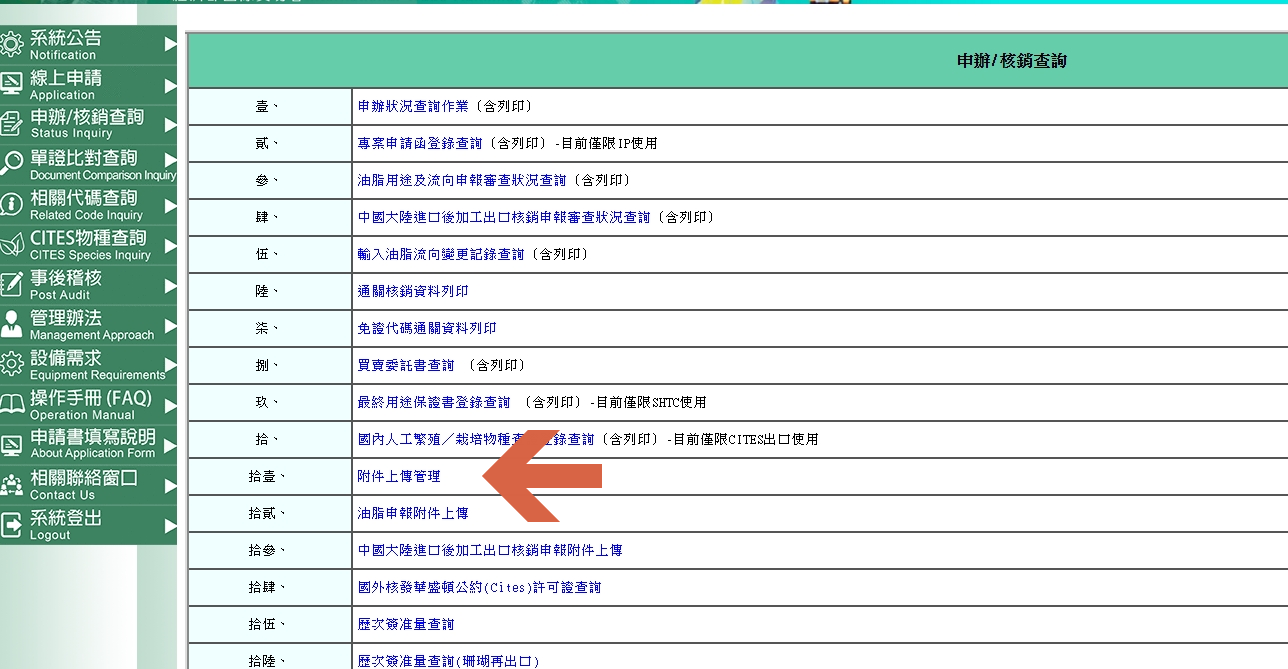The image size is (1288, 669).
Task: Click the 申請書填寫說明 monitor icon
Action: tap(12, 445)
